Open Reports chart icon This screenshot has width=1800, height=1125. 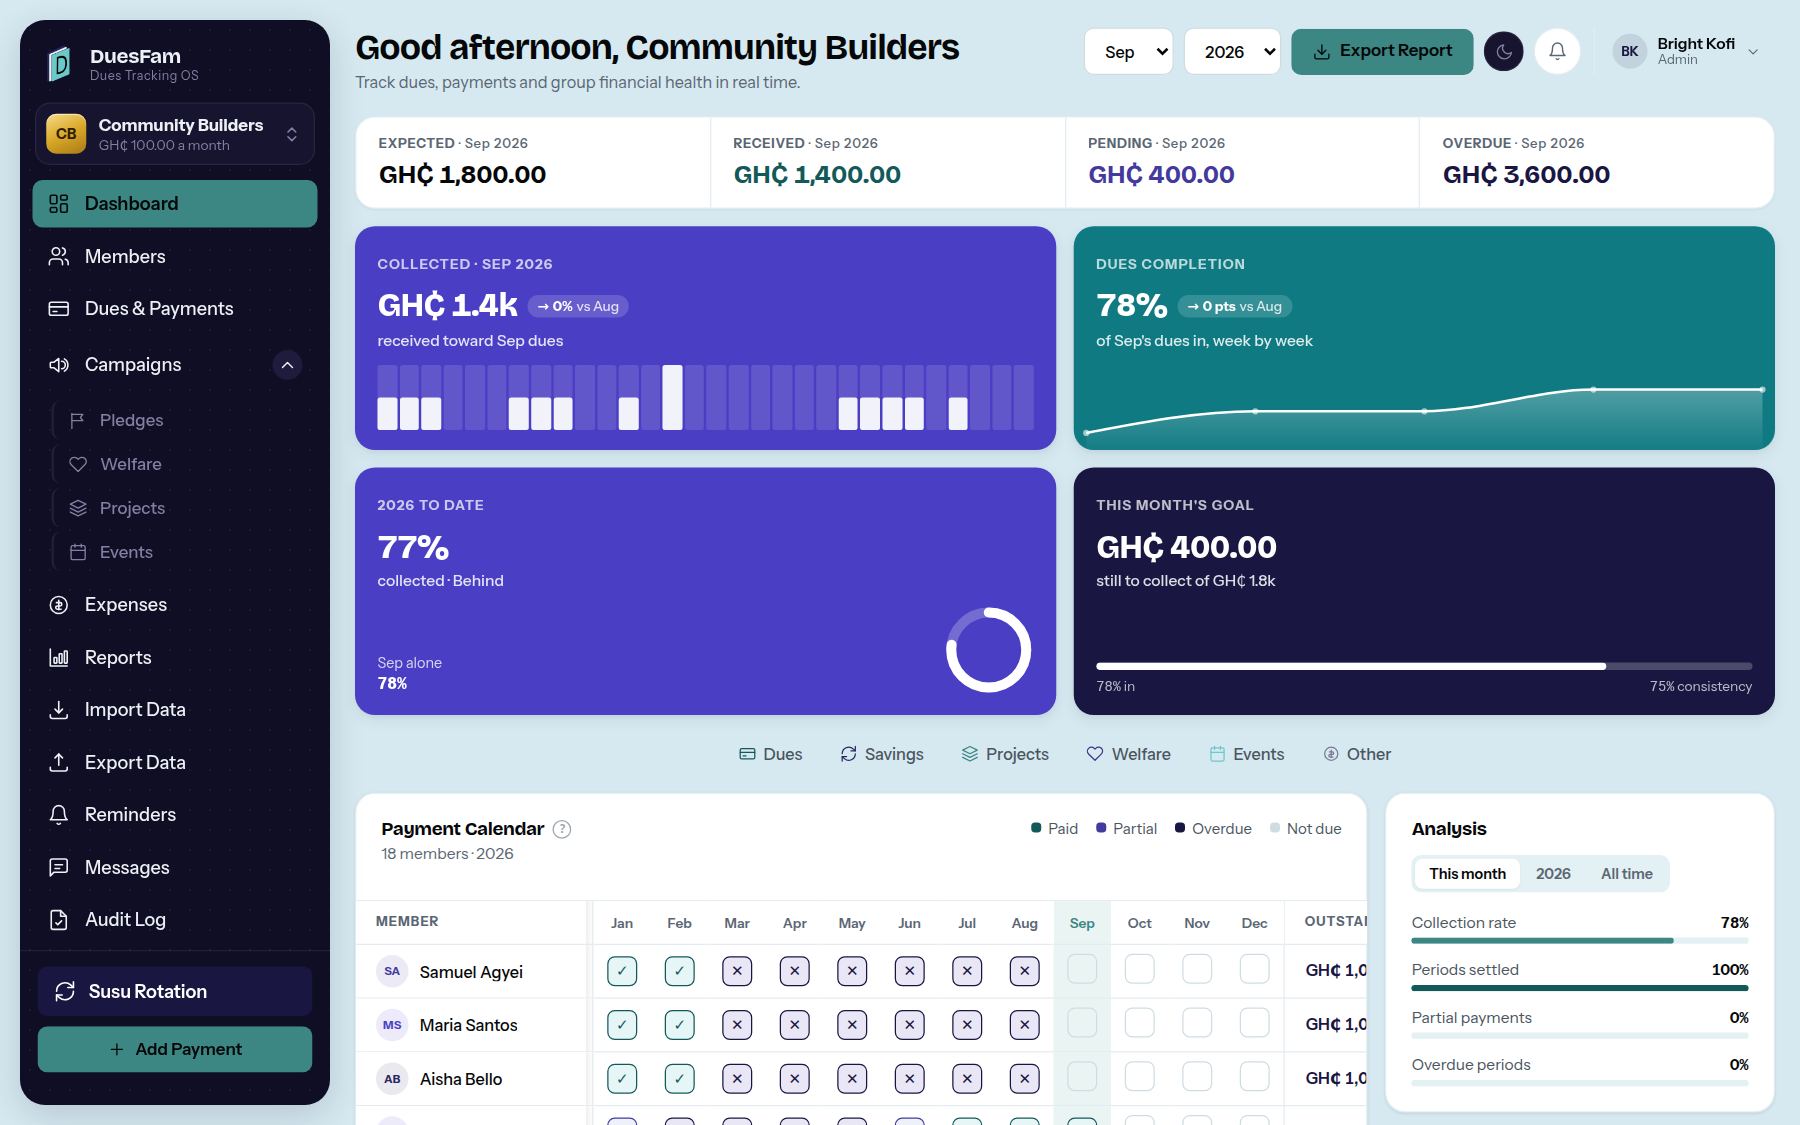click(59, 658)
